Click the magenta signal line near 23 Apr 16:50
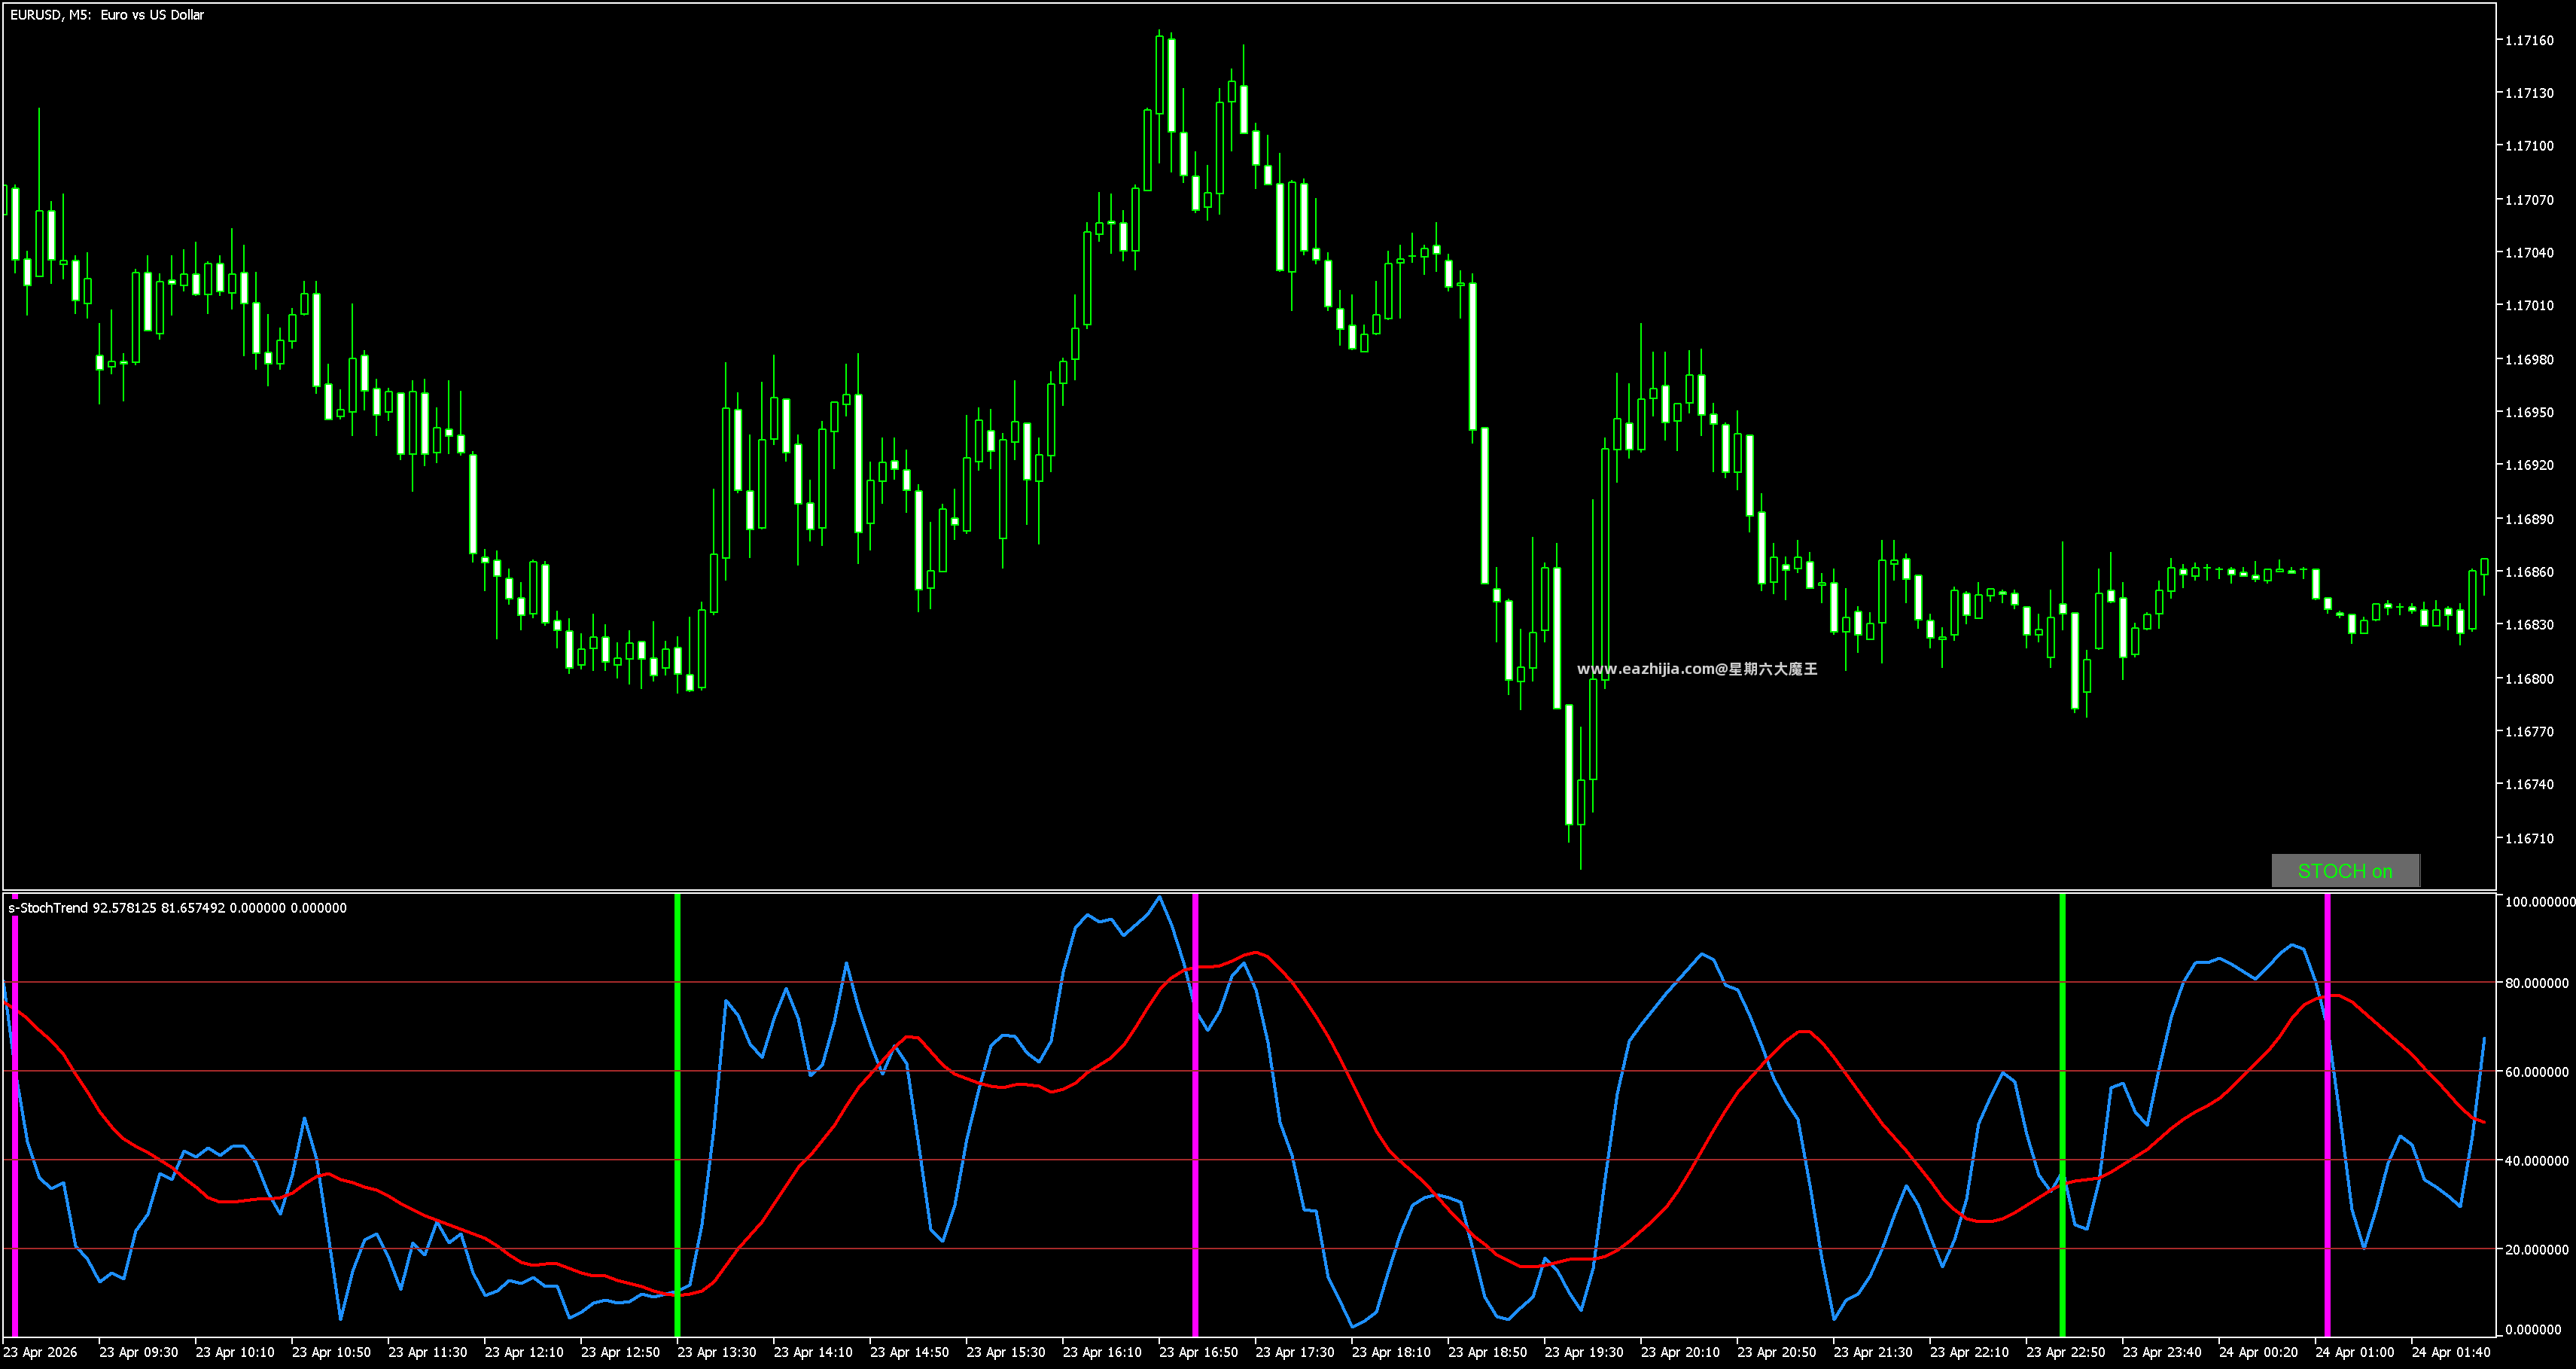The image size is (2576, 1369). [1195, 1115]
